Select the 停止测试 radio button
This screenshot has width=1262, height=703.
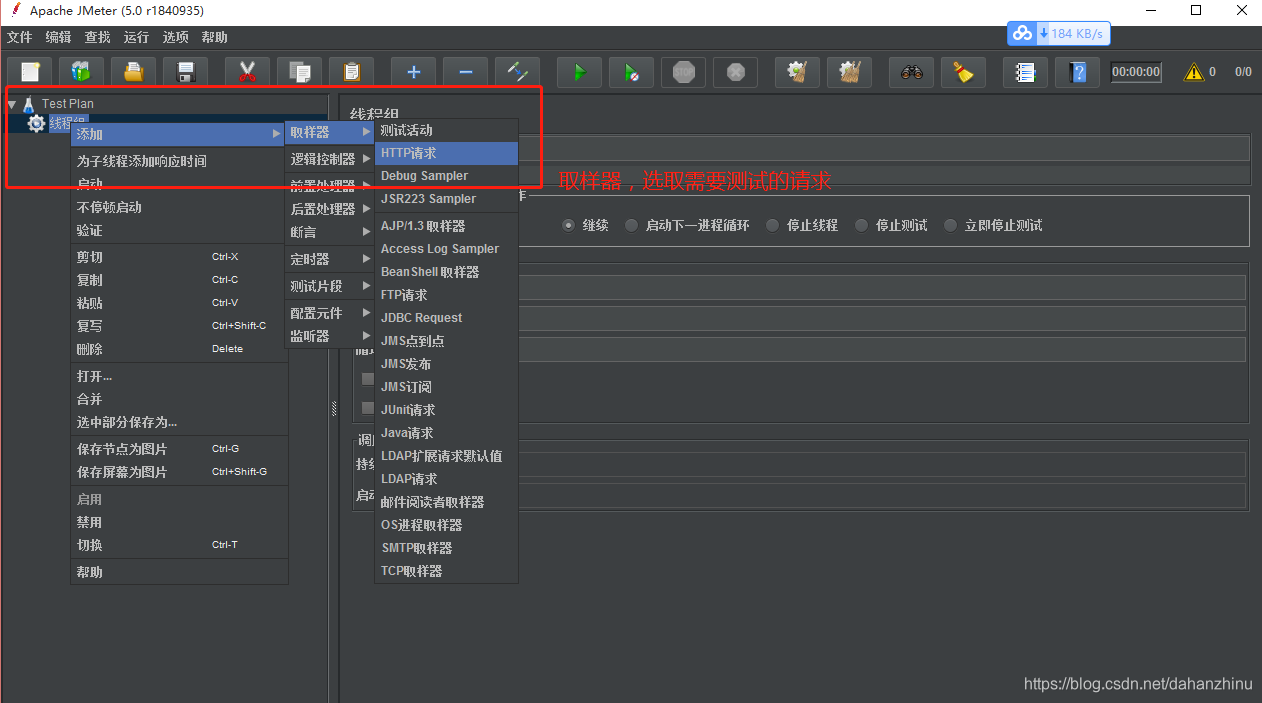[x=861, y=225]
